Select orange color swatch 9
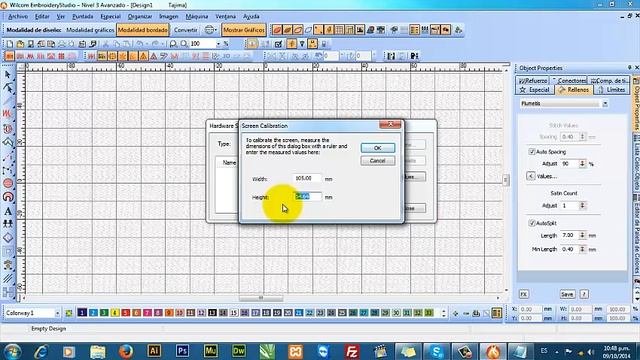 [169, 313]
